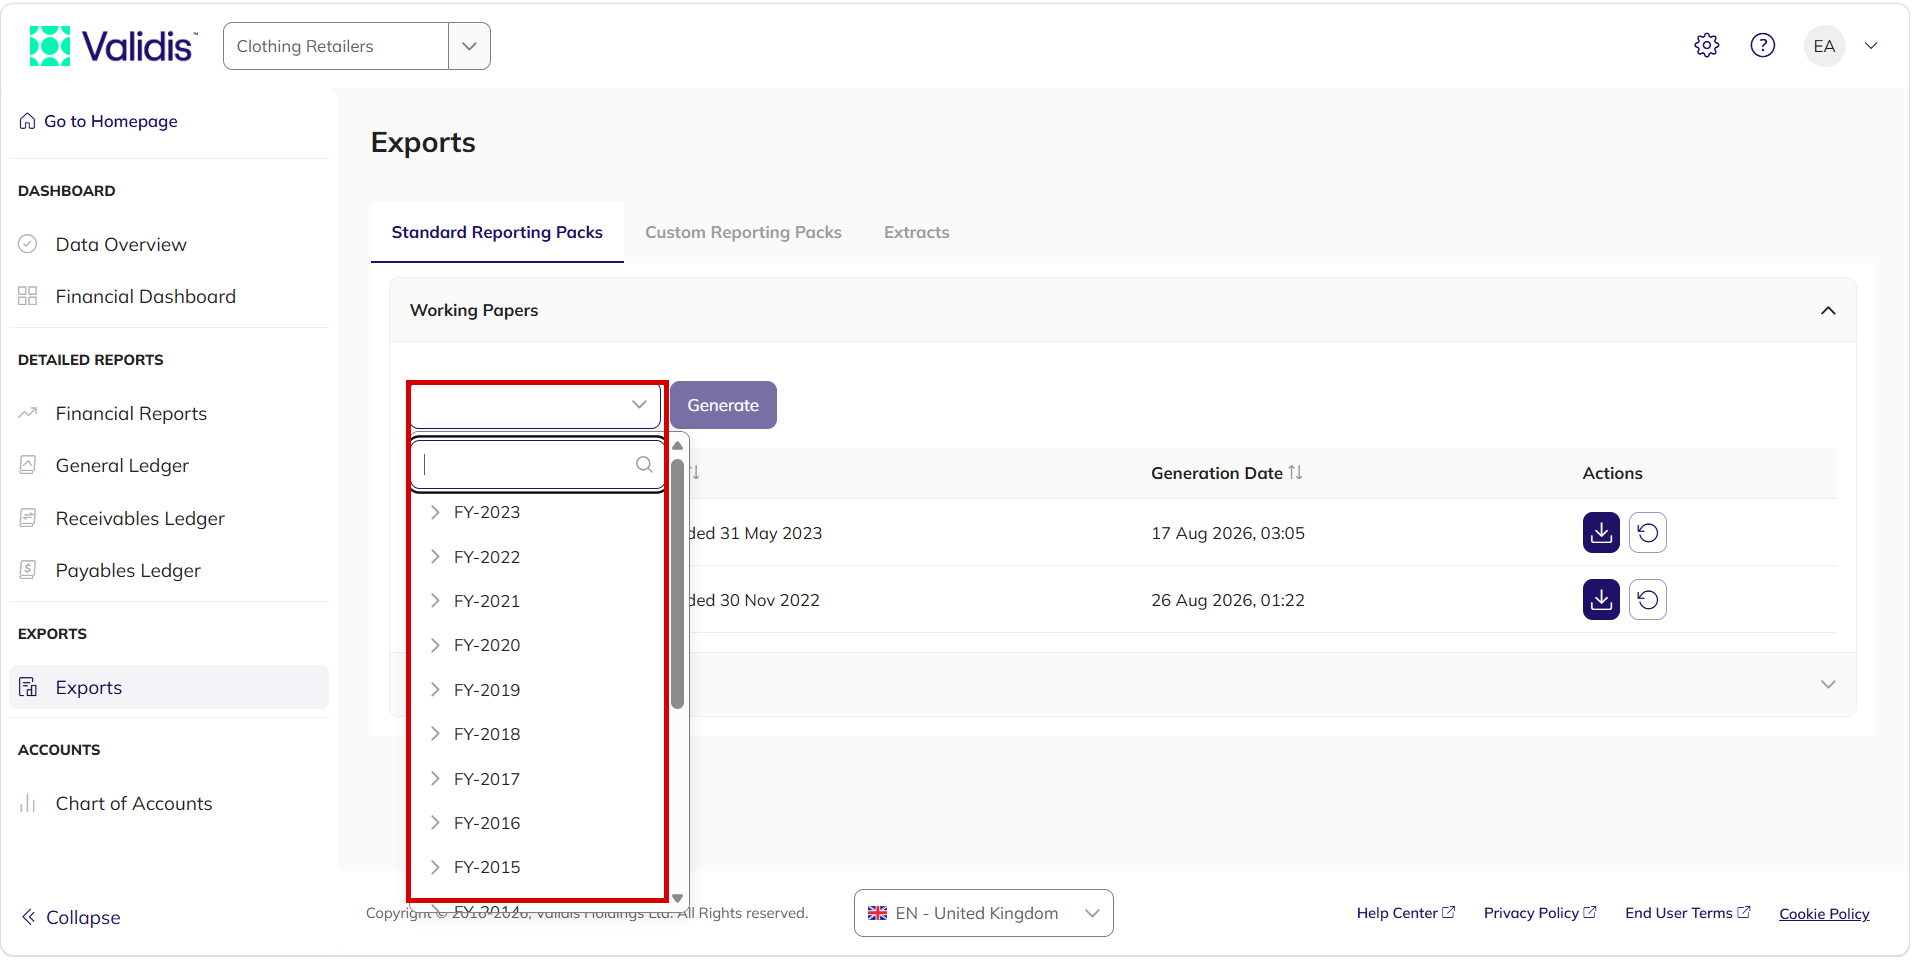
Task: Click the Generate button
Action: point(723,405)
